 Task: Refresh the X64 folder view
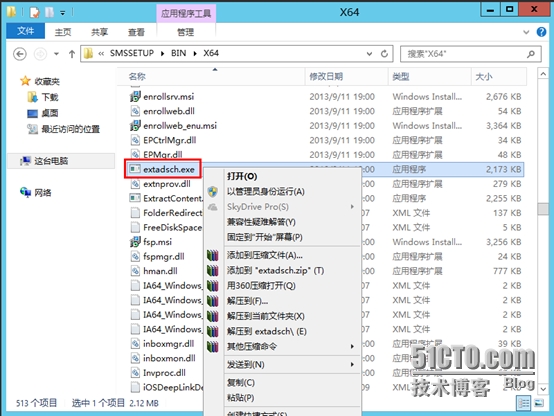[384, 54]
